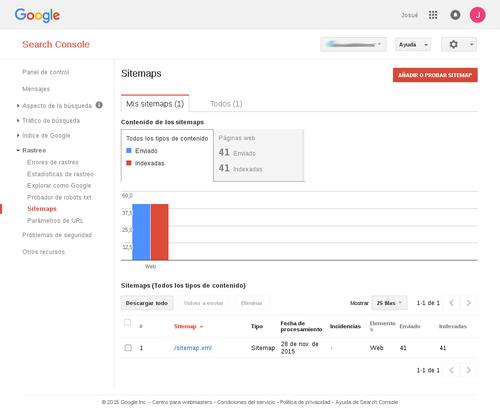This screenshot has height=408, width=500.
Task: Click the Enviado column header
Action: 410,326
